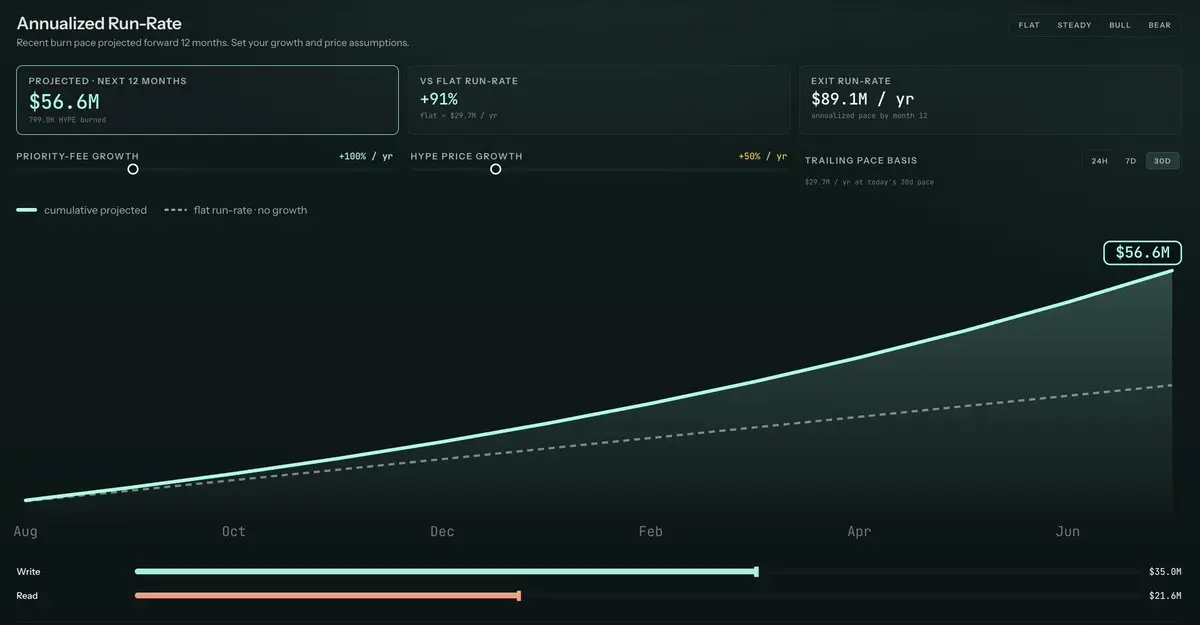The height and width of the screenshot is (625, 1200).
Task: Apply the BULL scenario preset
Action: click(1120, 25)
